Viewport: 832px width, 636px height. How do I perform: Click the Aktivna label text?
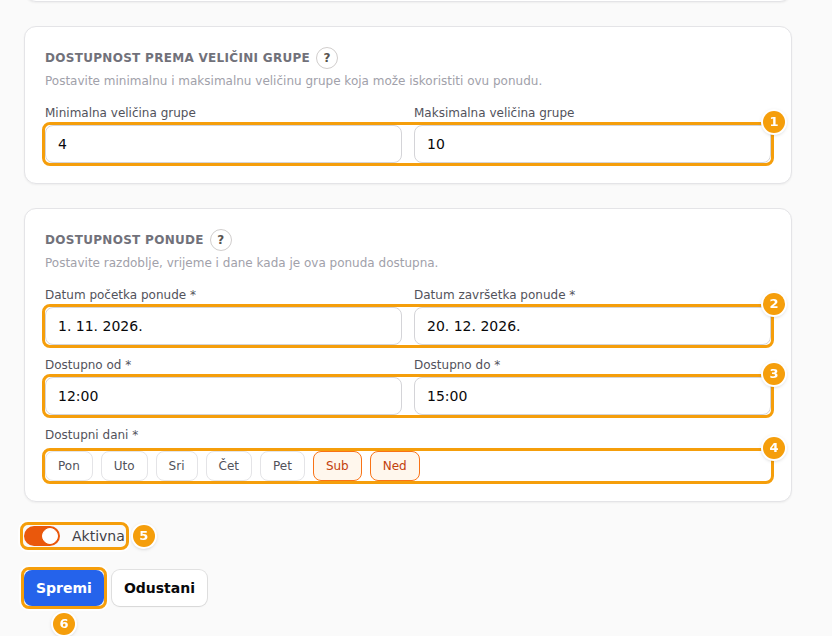[x=98, y=536]
